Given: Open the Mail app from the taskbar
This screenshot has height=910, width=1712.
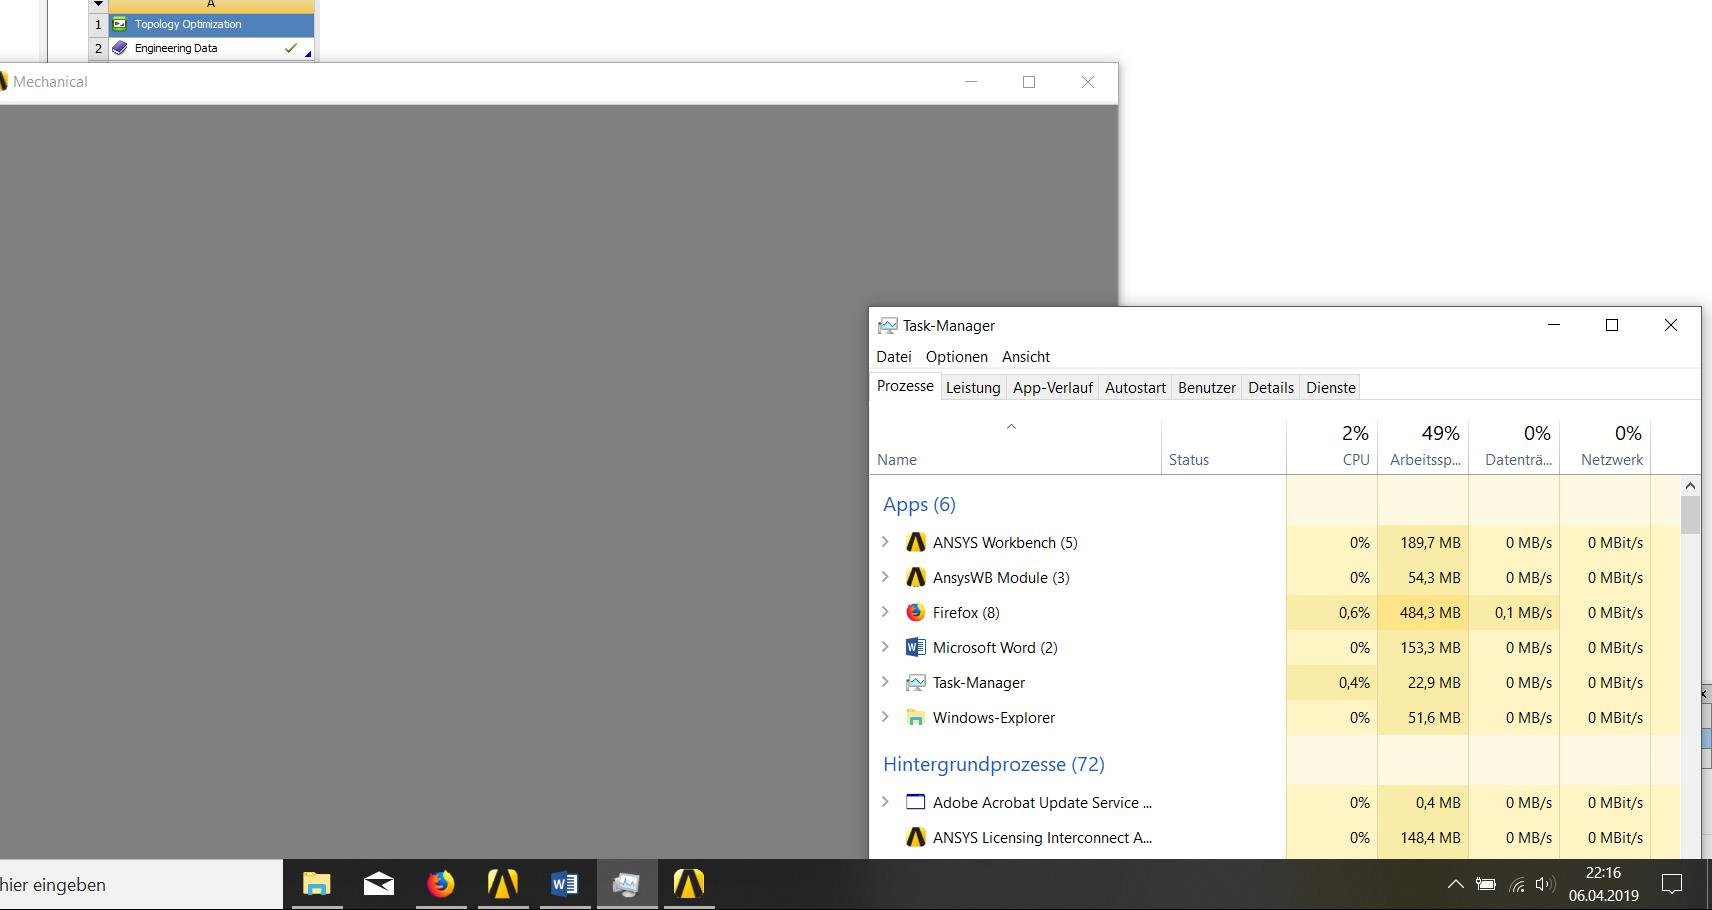Looking at the screenshot, I should 379,884.
